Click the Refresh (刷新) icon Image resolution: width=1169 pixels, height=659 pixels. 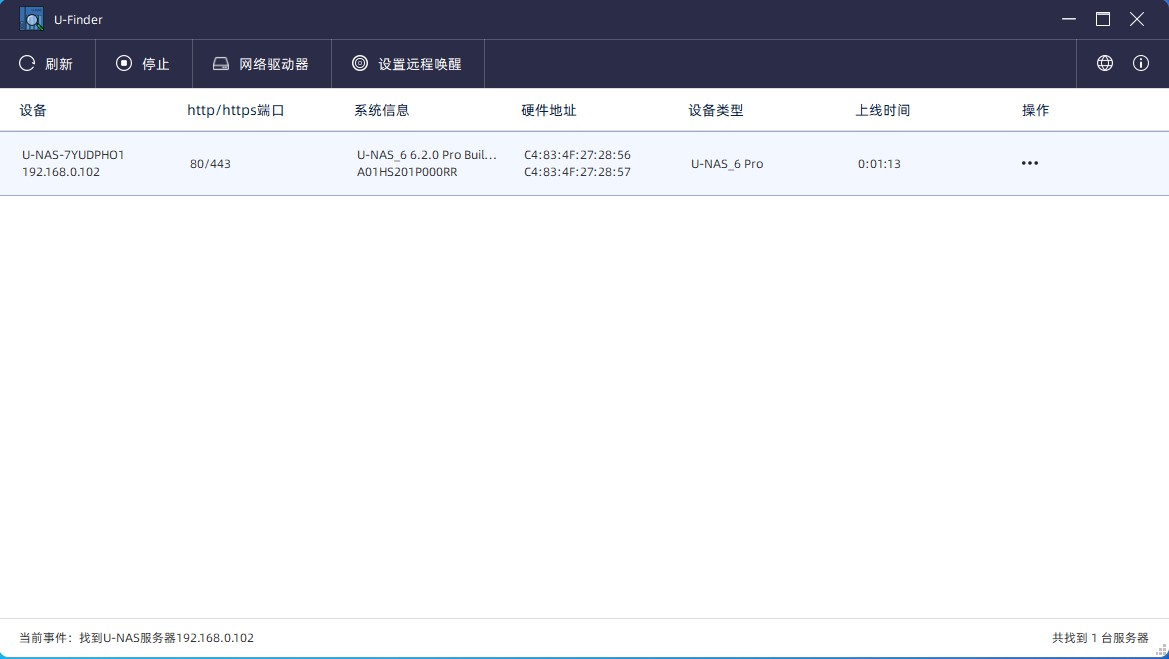pyautogui.click(x=27, y=63)
